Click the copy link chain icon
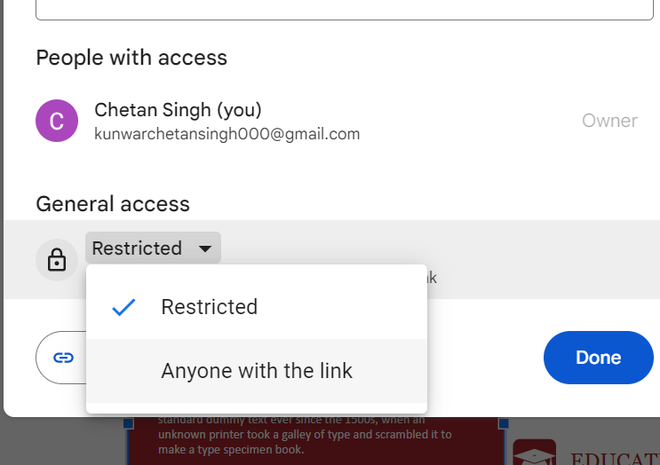 tap(64, 357)
